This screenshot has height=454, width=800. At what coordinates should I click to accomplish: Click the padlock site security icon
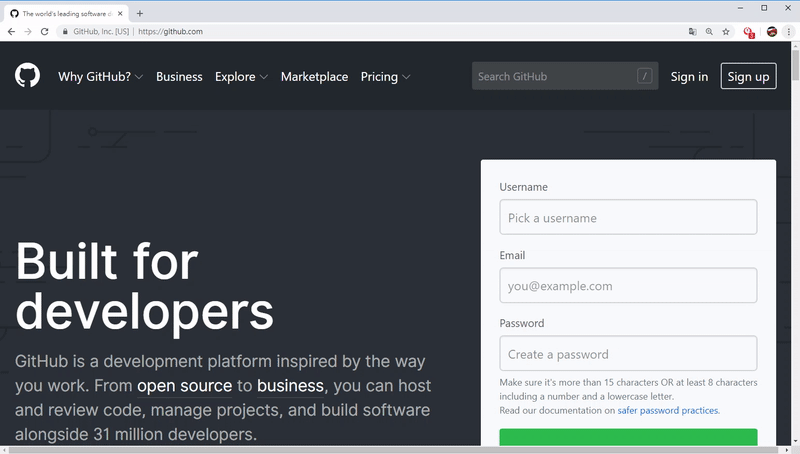(65, 32)
